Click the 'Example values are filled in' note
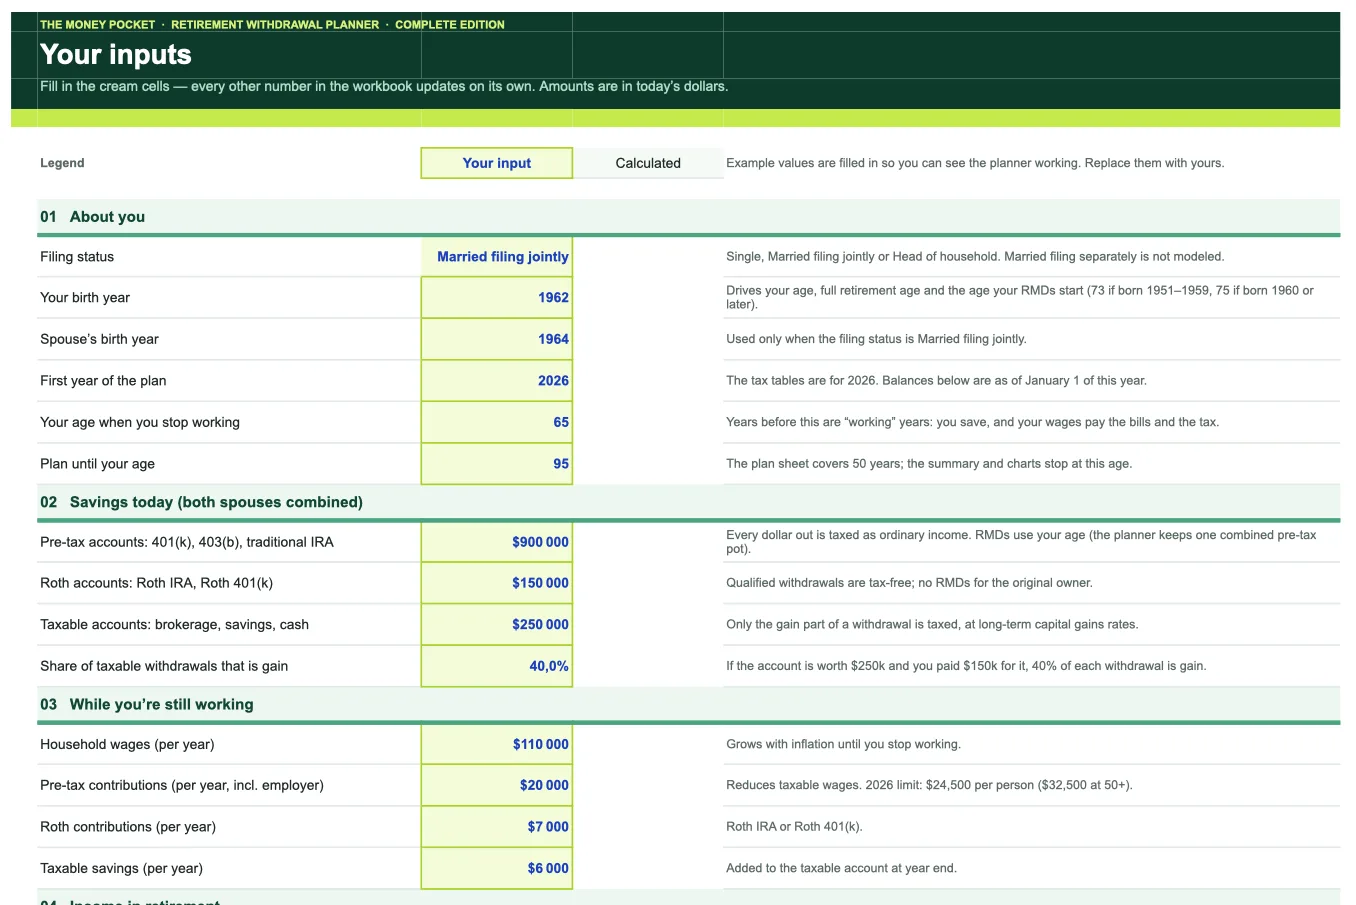1356x905 pixels. [975, 163]
